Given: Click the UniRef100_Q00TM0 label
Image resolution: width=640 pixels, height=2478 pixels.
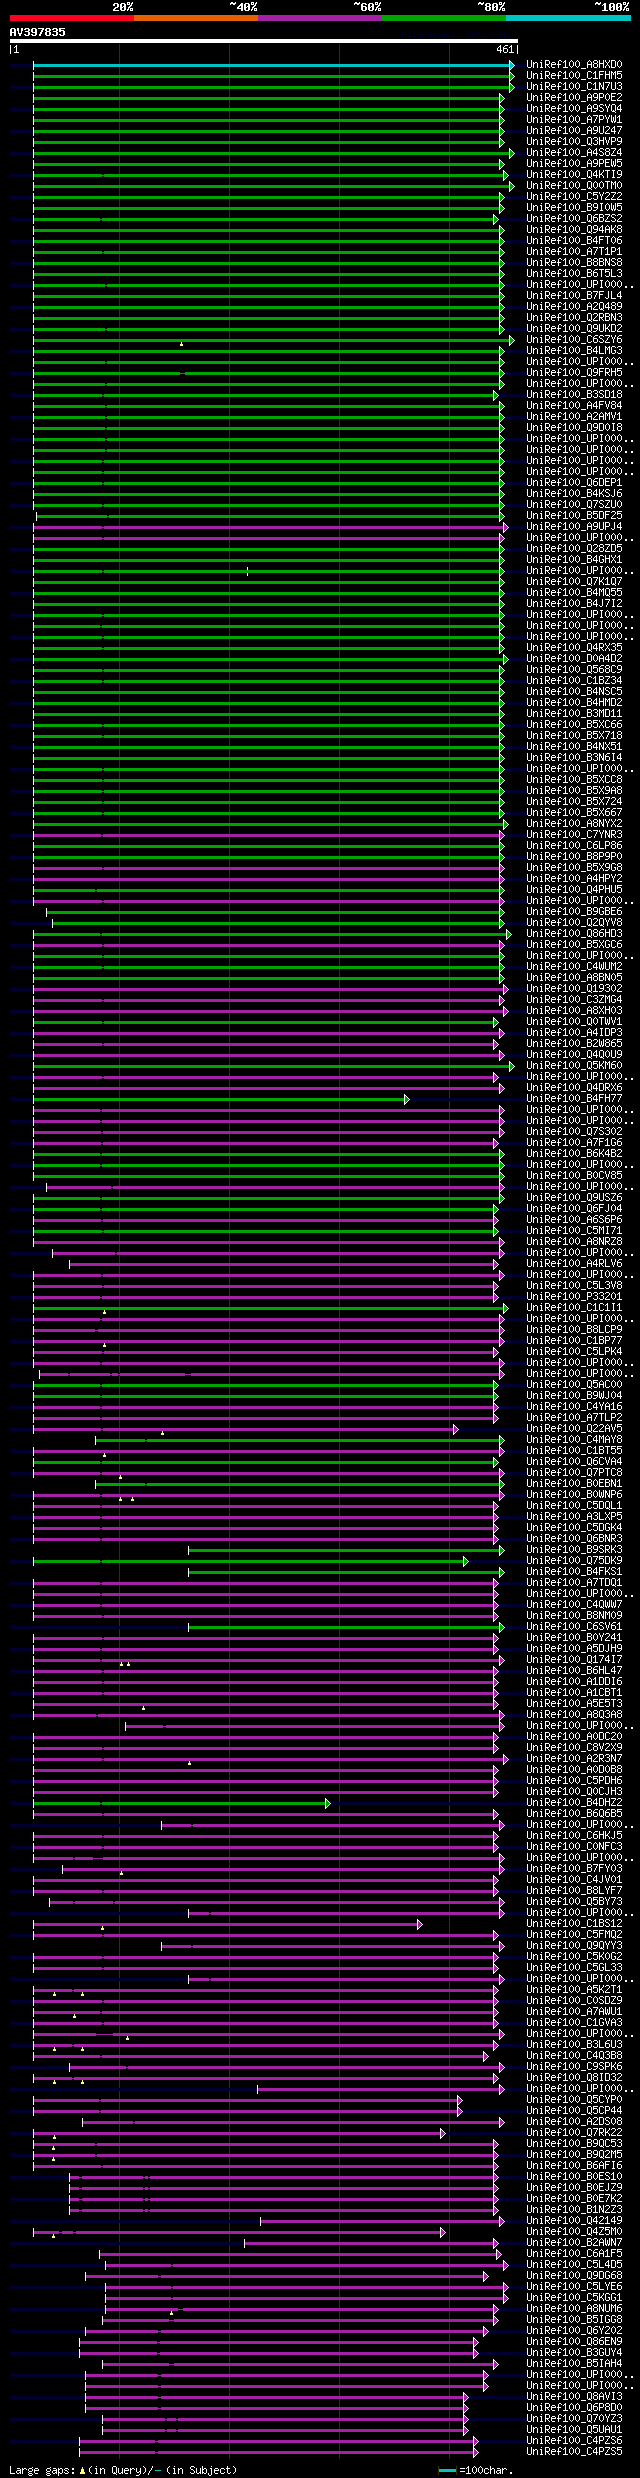Looking at the screenshot, I should pyautogui.click(x=574, y=186).
